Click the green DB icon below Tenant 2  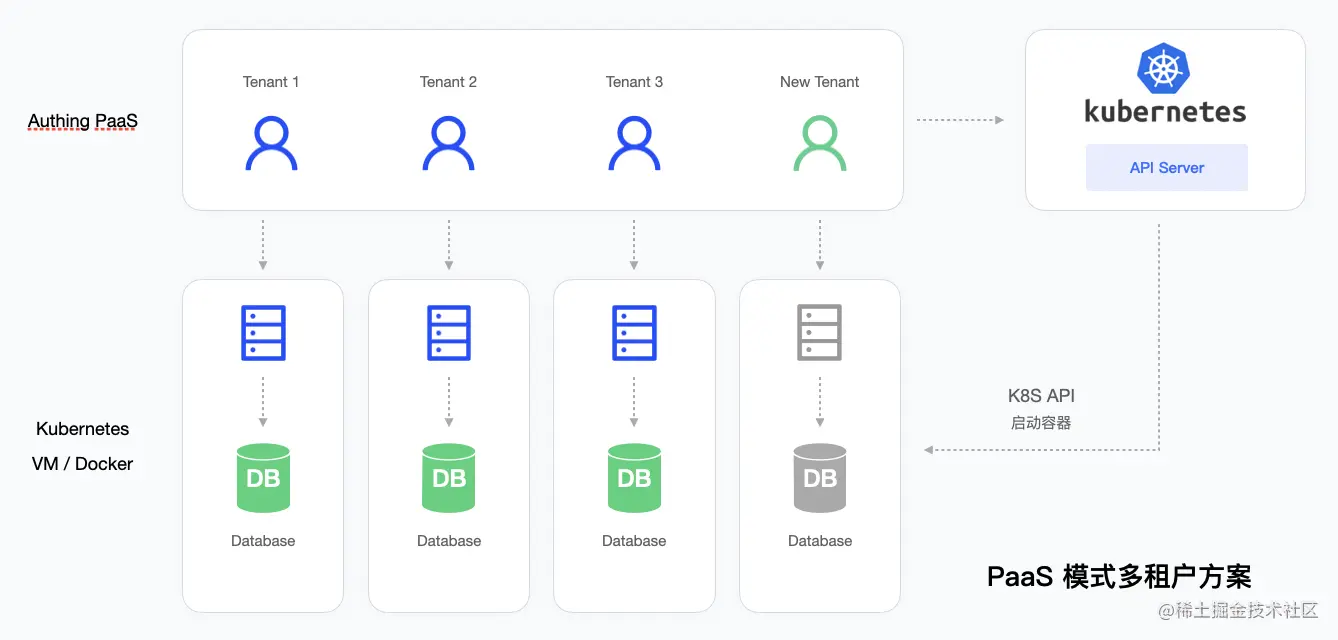[449, 478]
